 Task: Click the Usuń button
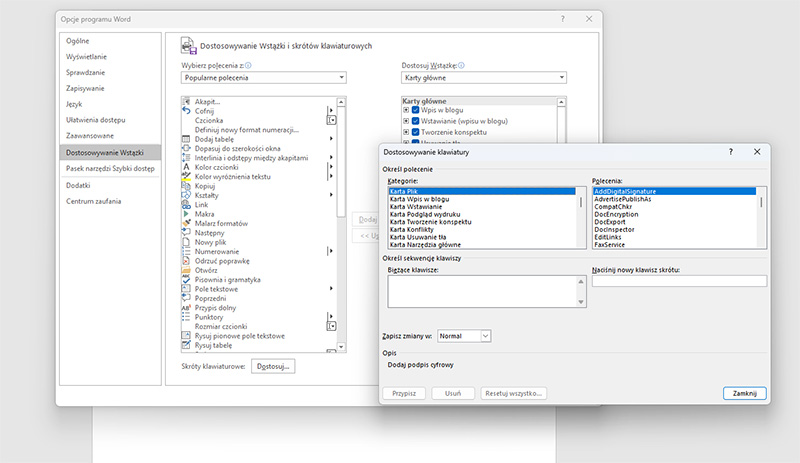coord(453,394)
